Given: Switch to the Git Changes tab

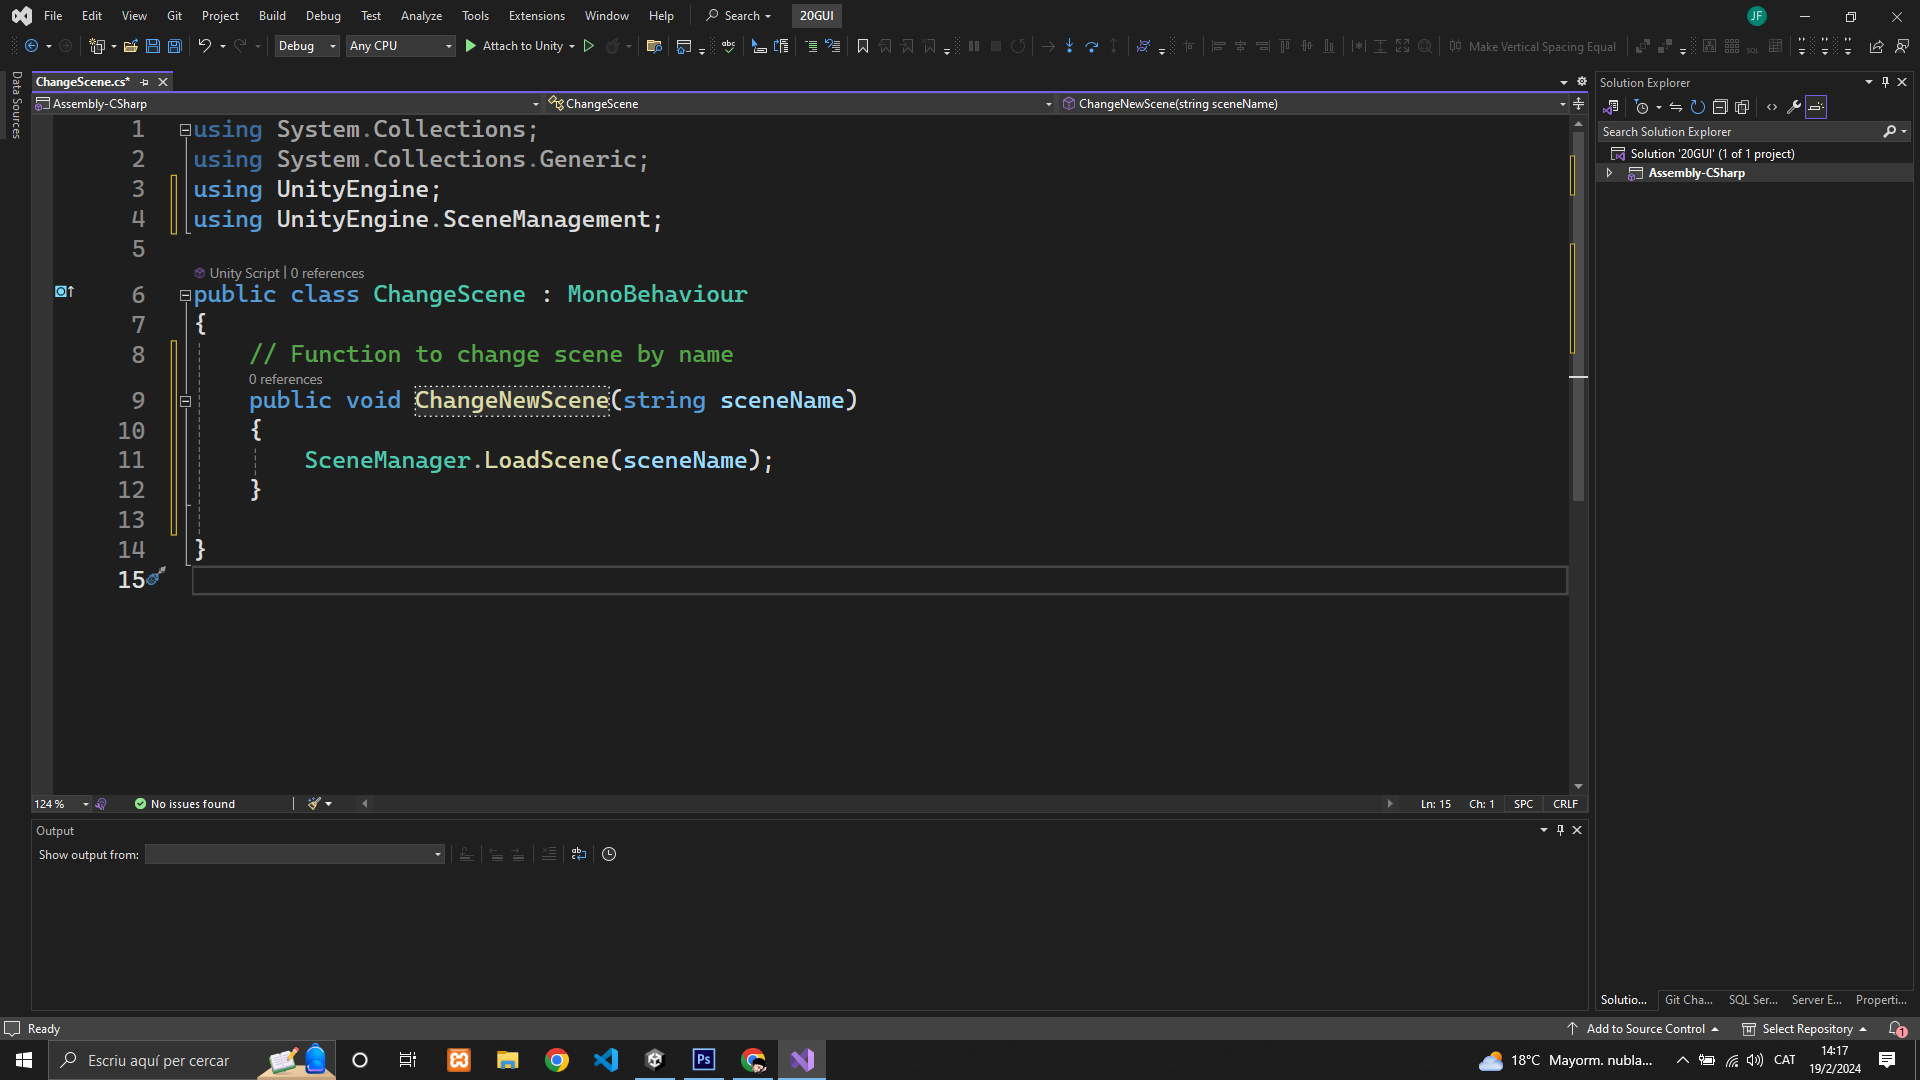Looking at the screenshot, I should [1688, 1000].
